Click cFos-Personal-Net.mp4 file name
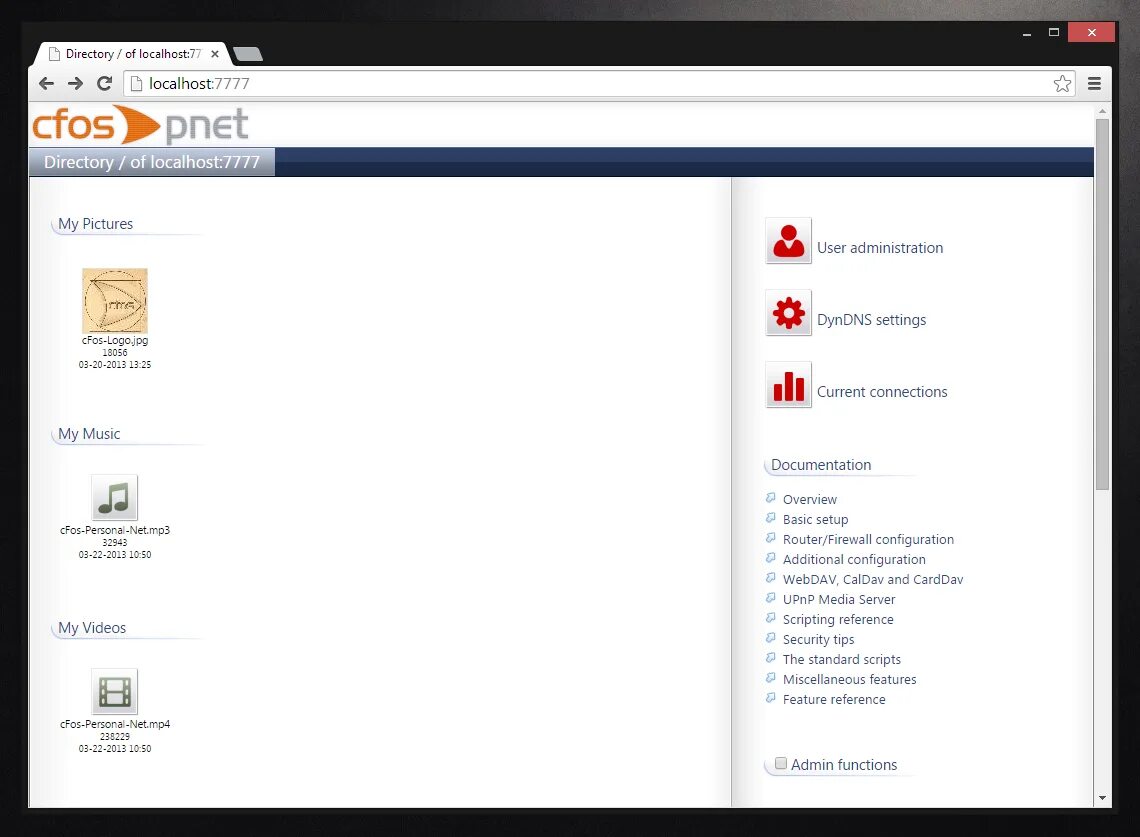Viewport: 1140px width, 837px height. coord(115,724)
